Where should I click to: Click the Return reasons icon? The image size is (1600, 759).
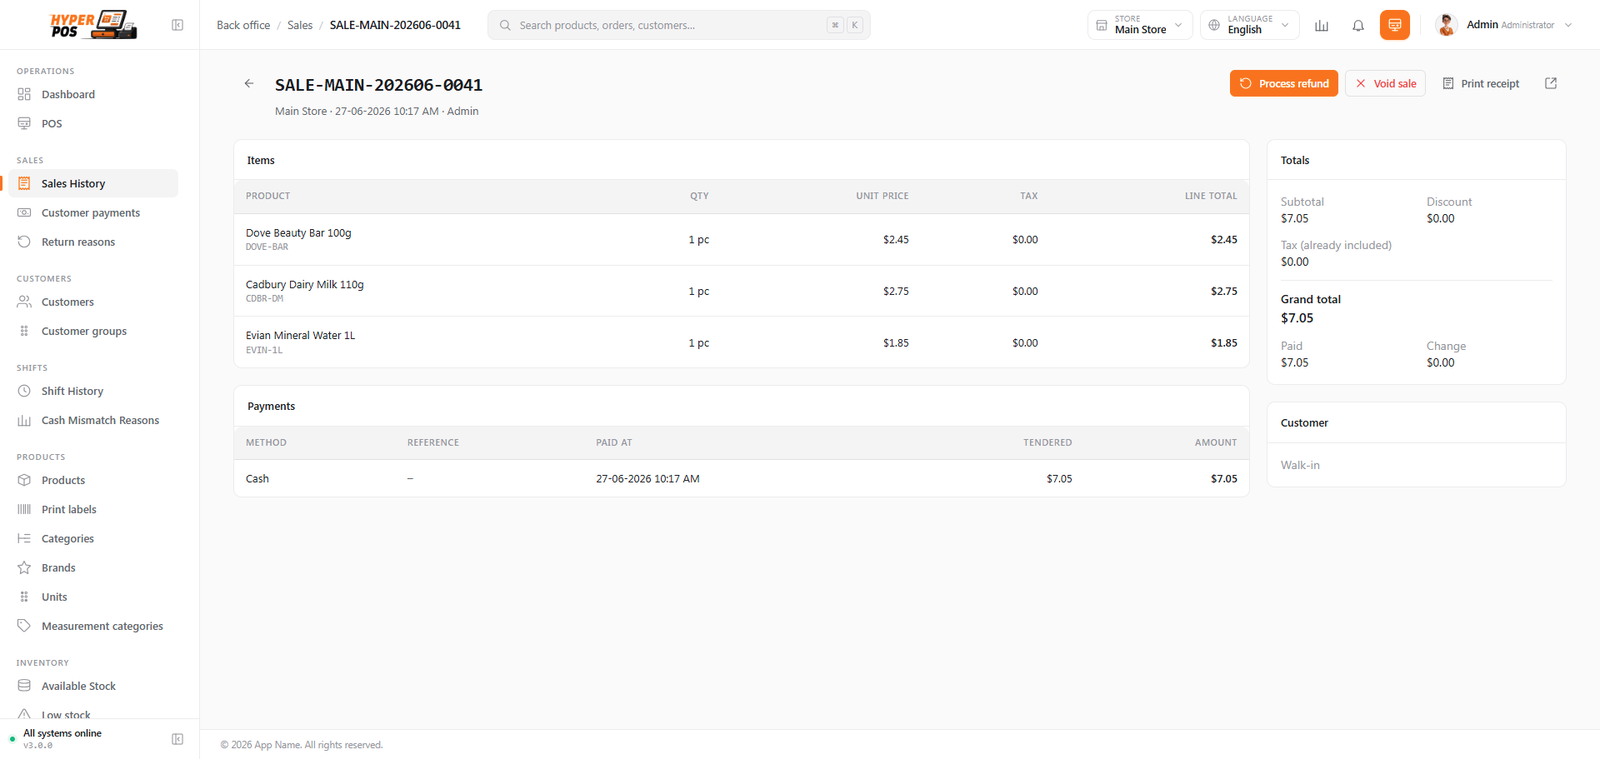click(x=24, y=242)
